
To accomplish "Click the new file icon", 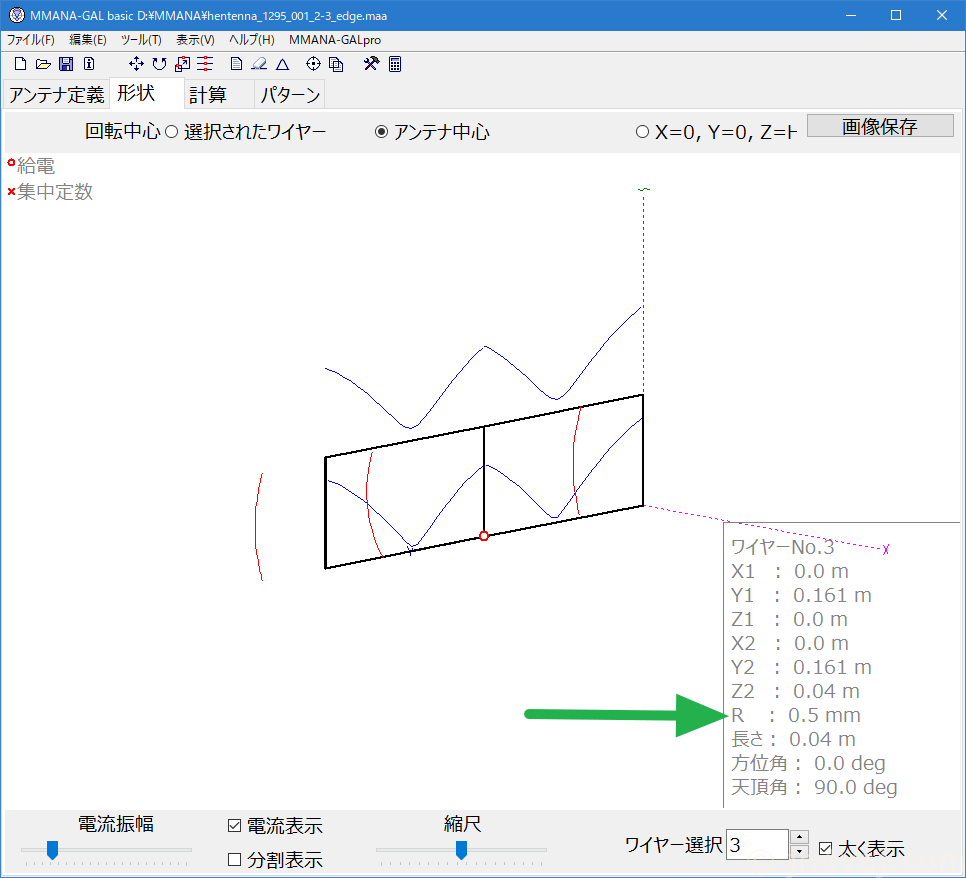I will click(x=20, y=64).
